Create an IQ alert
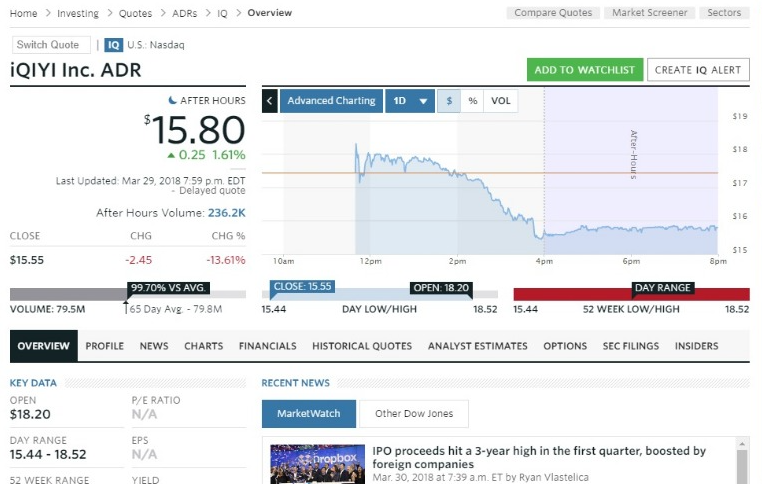 pyautogui.click(x=698, y=70)
